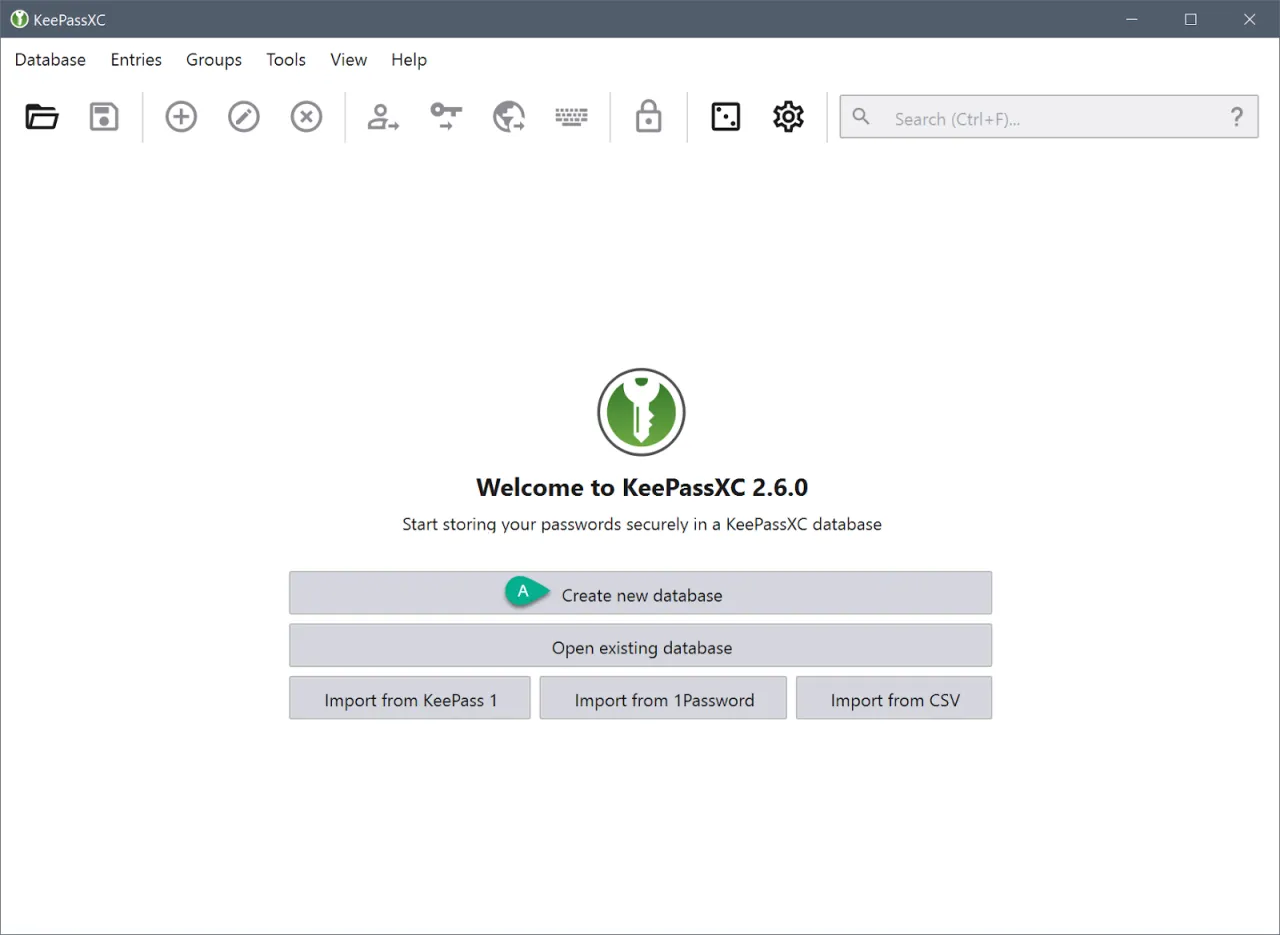Lock the database using the padlock icon
The width and height of the screenshot is (1280, 935).
tap(648, 116)
